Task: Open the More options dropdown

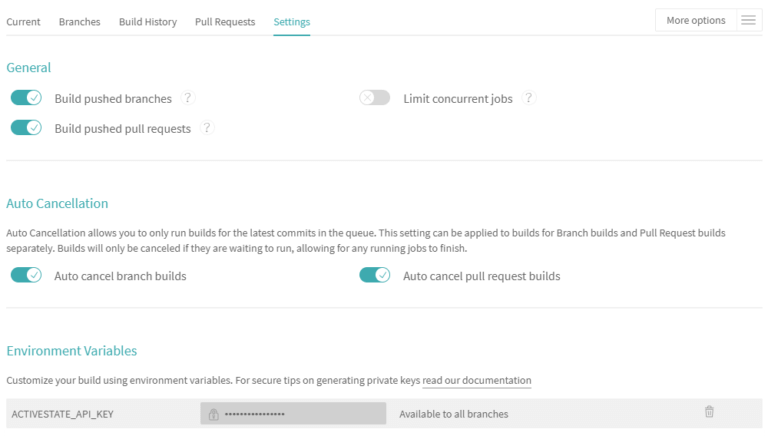Action: 696,20
